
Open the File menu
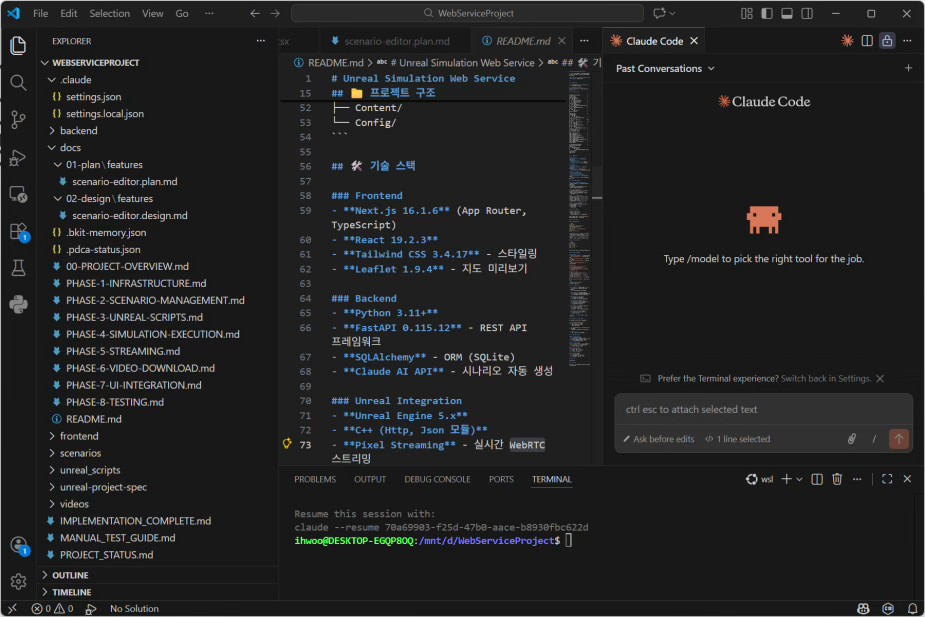pyautogui.click(x=41, y=13)
